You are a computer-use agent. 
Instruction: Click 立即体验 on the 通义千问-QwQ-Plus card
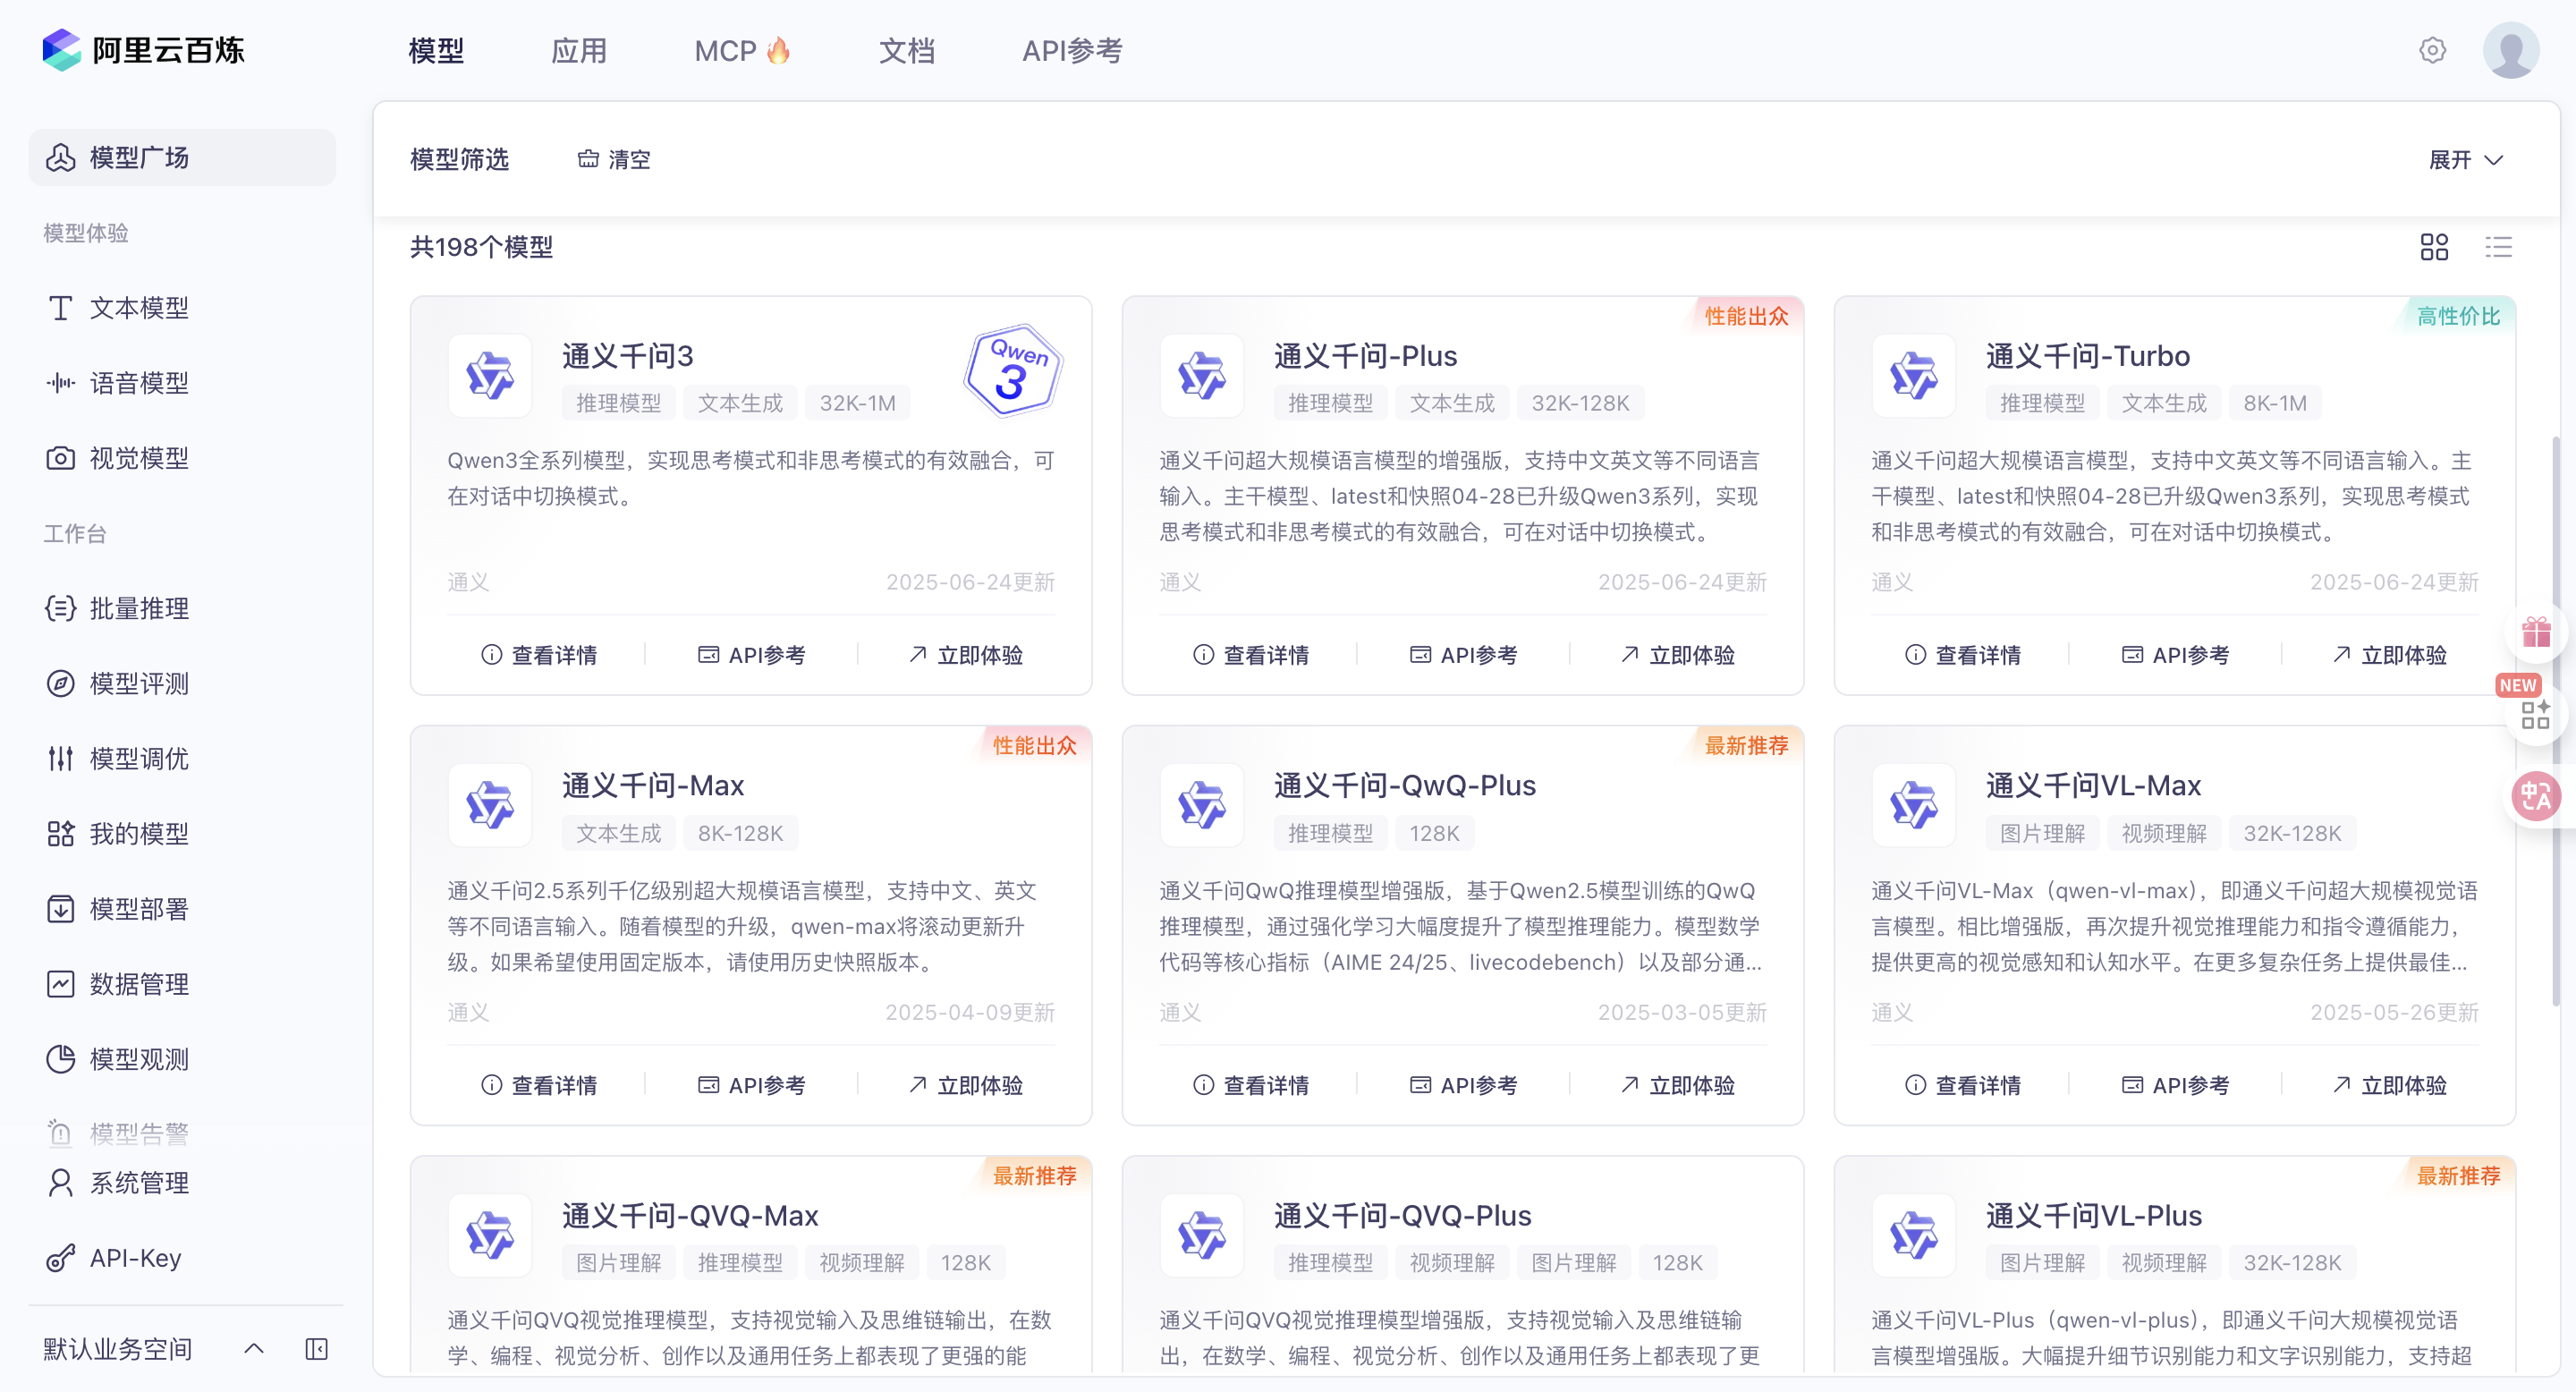1677,1085
